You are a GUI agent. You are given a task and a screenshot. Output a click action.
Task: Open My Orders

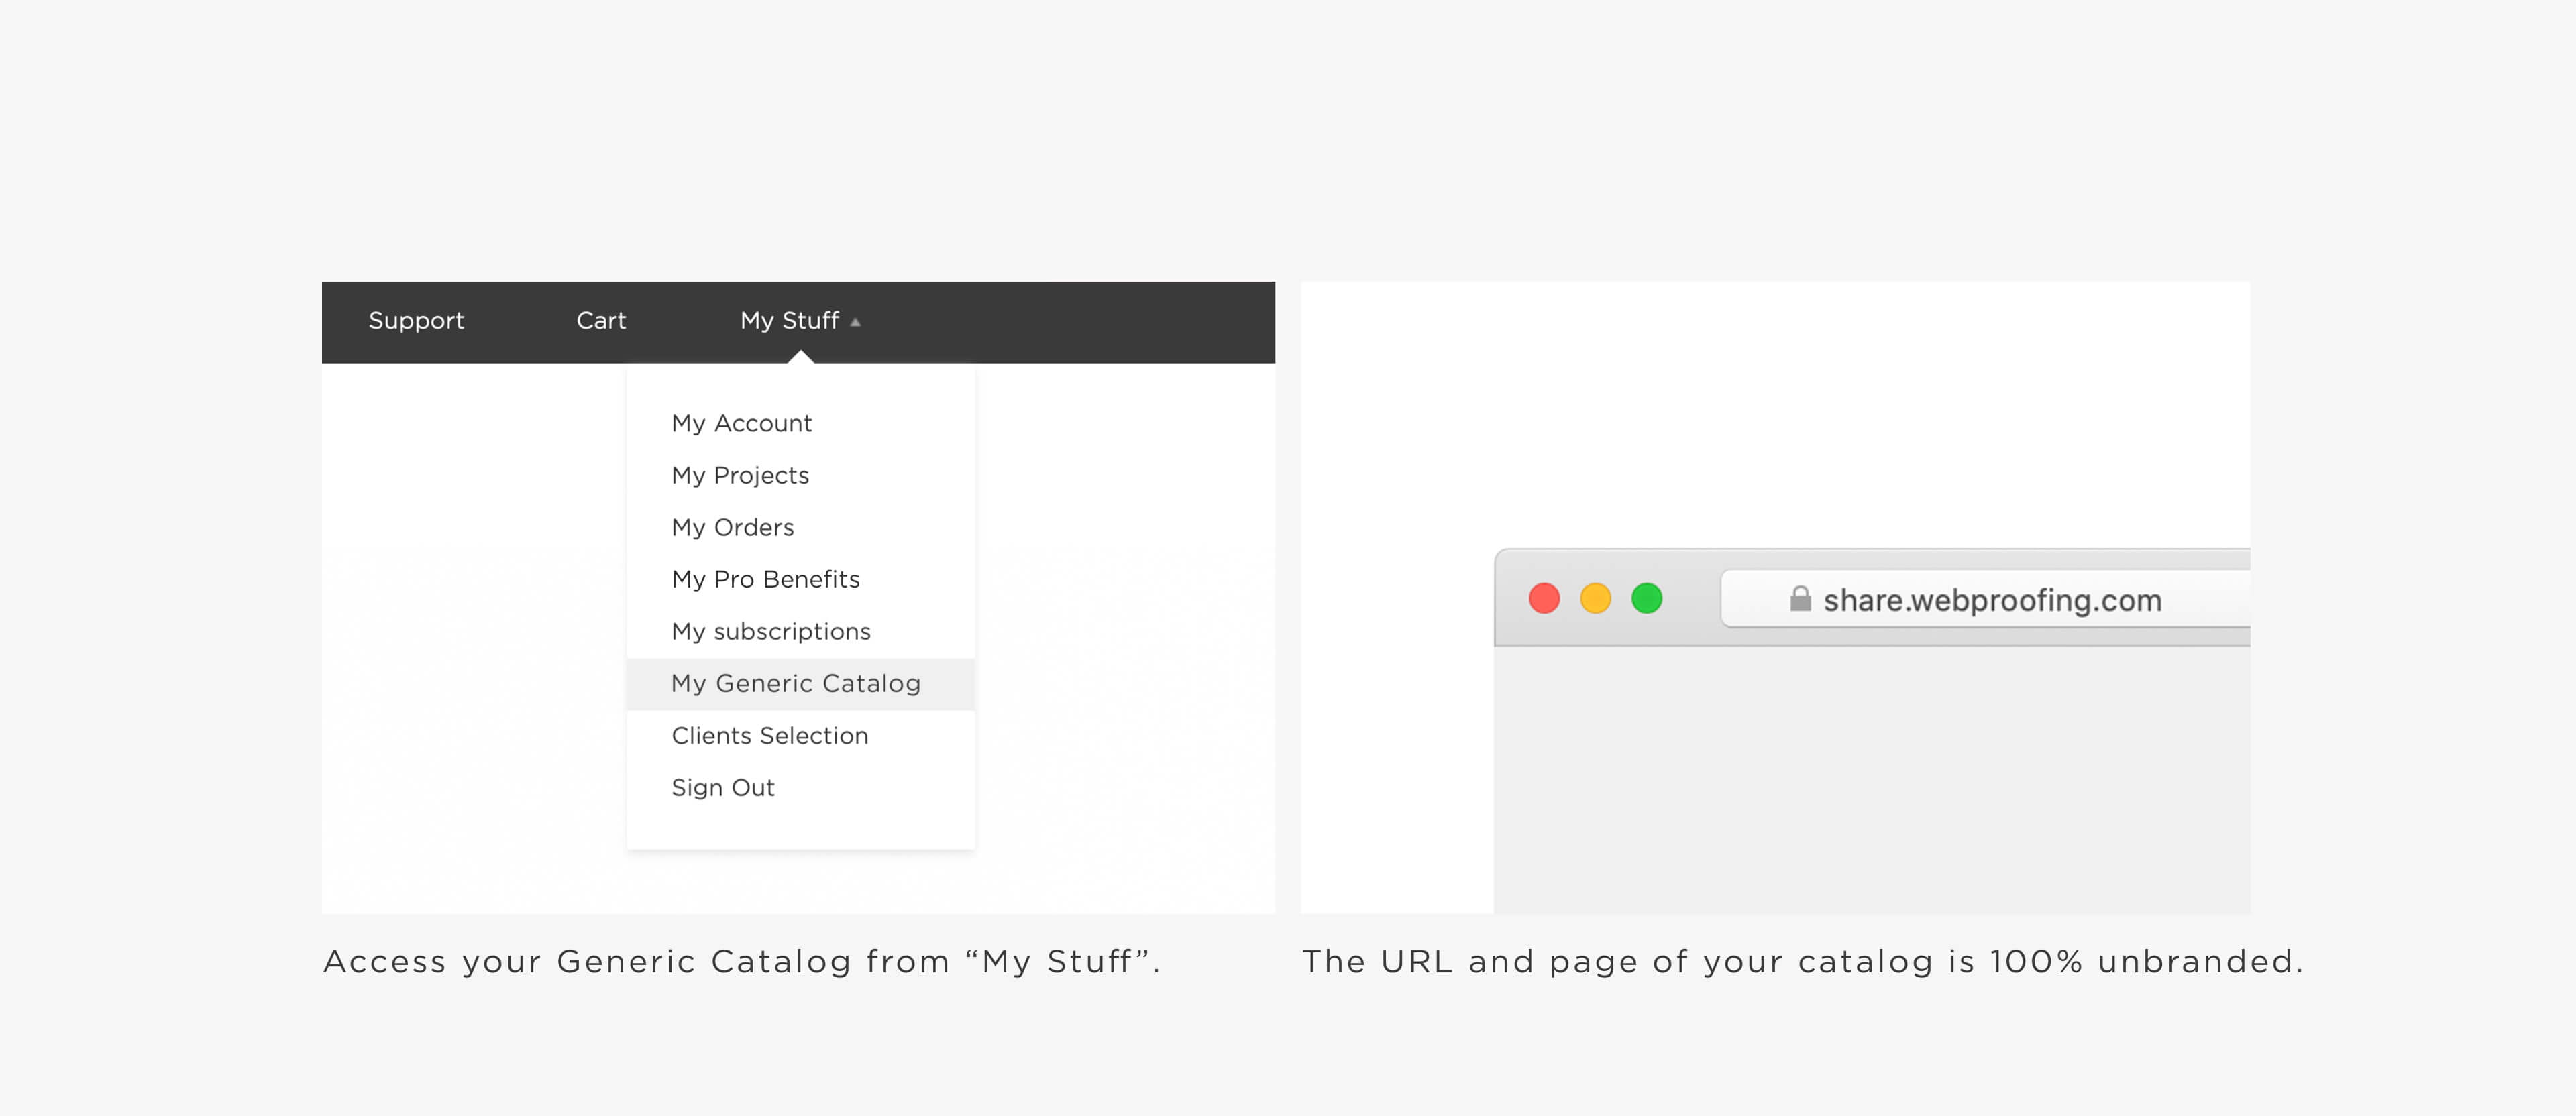tap(733, 527)
